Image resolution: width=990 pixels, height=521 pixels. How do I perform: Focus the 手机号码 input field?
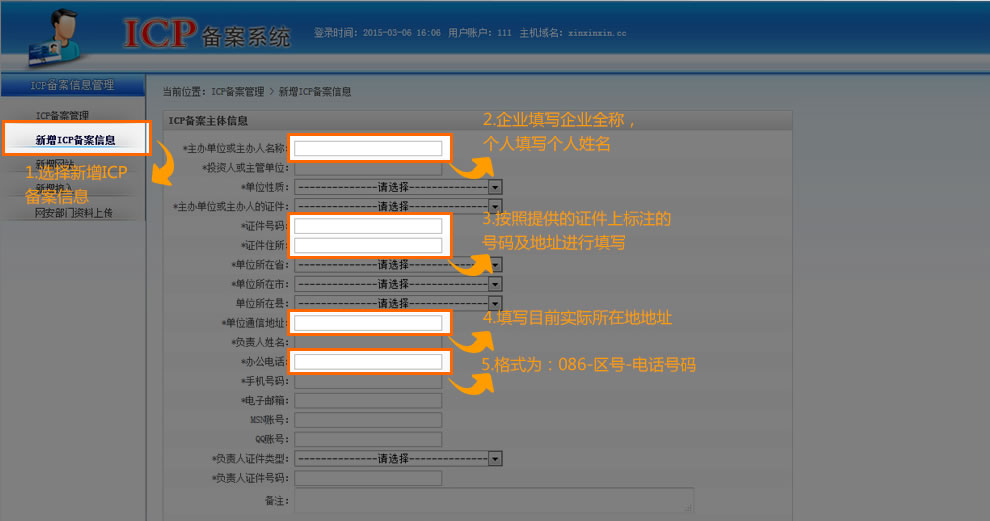[368, 381]
